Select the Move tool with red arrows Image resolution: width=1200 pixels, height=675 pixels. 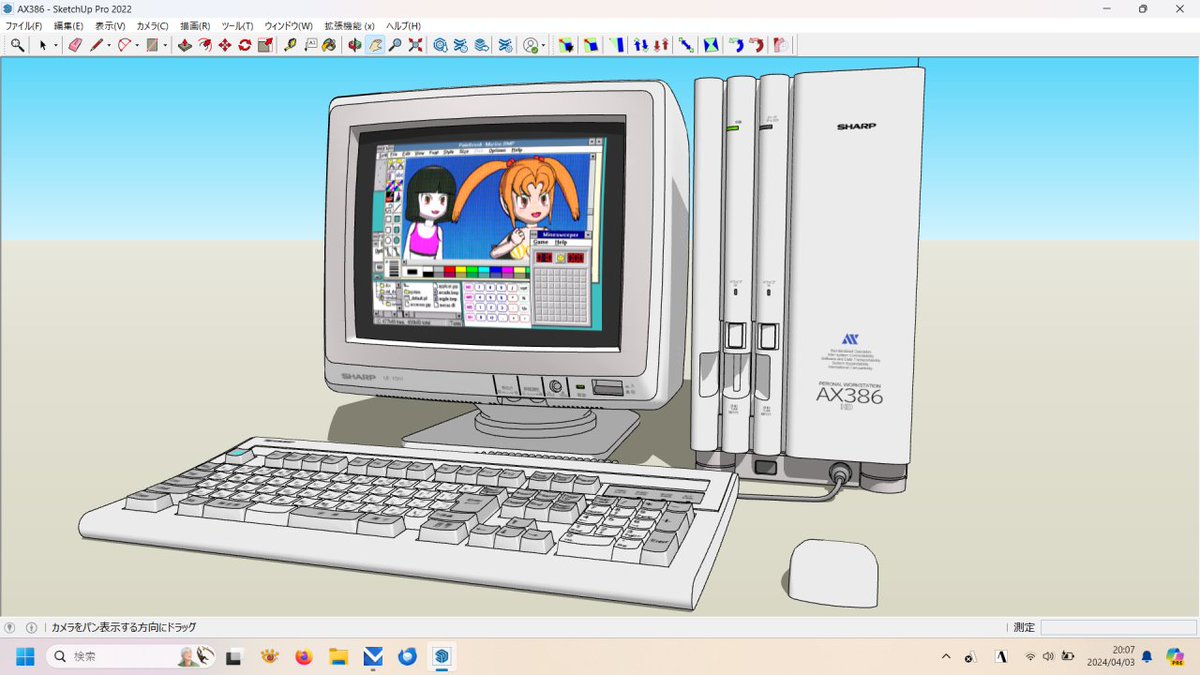(x=224, y=45)
